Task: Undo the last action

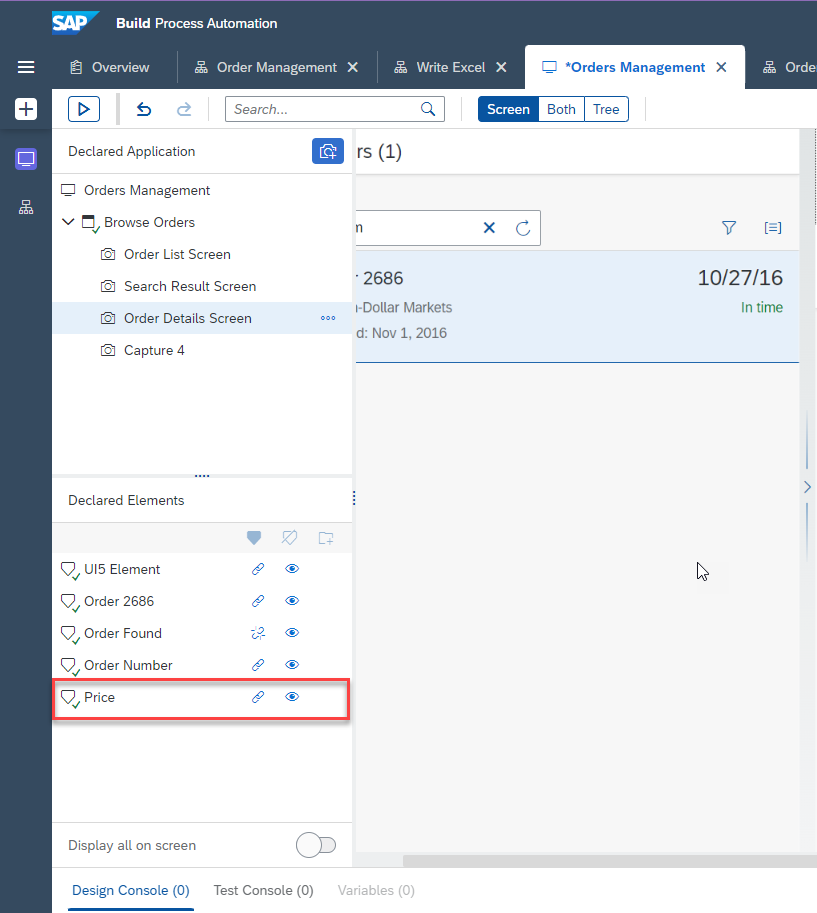Action: (144, 109)
